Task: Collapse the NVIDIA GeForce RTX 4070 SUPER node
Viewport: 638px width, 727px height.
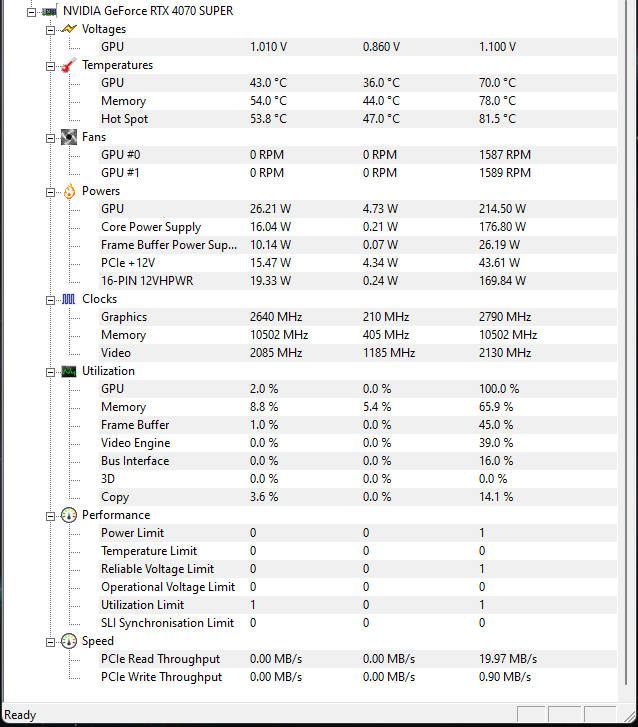Action: [x=31, y=11]
